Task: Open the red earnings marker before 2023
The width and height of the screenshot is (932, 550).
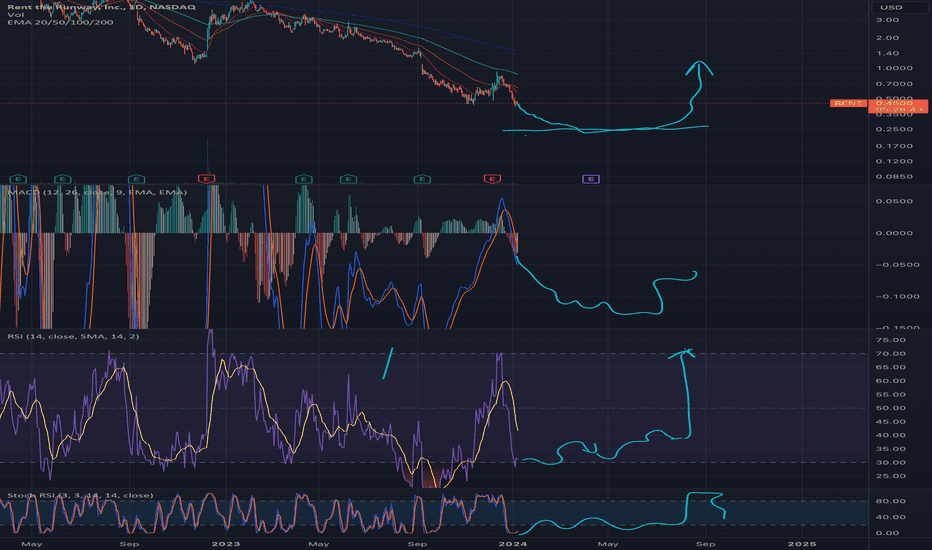Action: (x=206, y=179)
